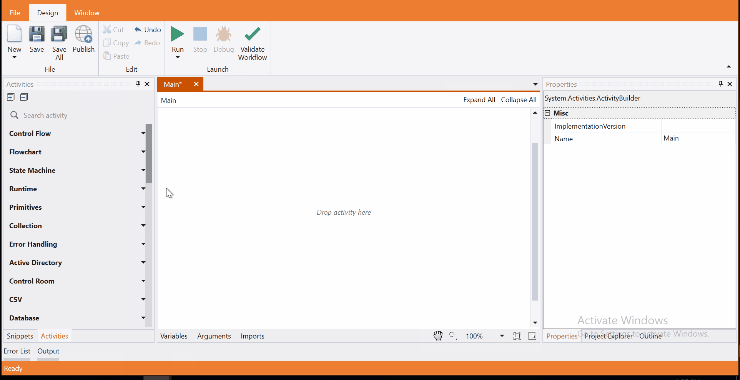Click the Redo arrow
Viewport: 740px width, 380px height.
(x=138, y=42)
